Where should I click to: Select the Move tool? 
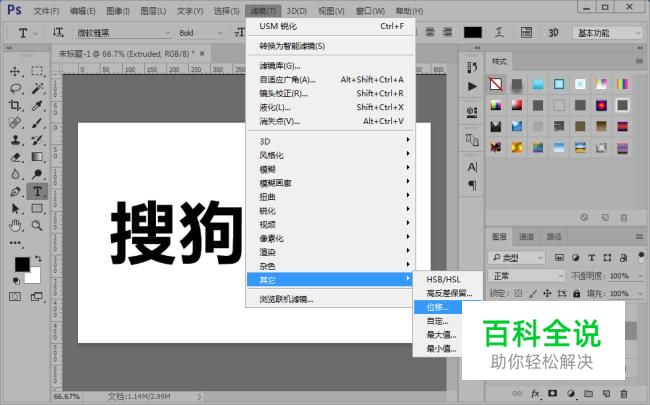pyautogui.click(x=15, y=71)
